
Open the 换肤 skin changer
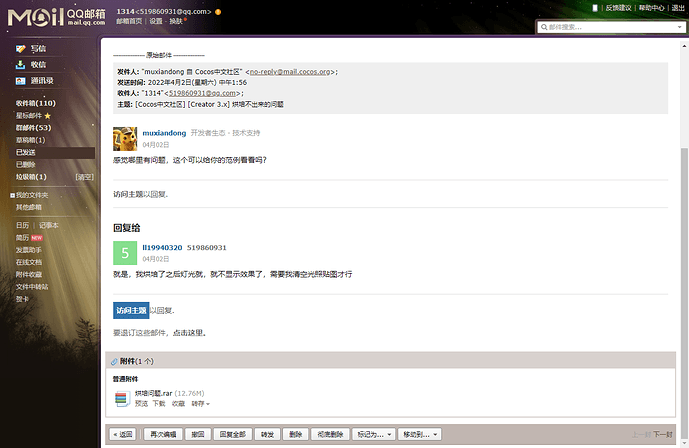pos(176,21)
